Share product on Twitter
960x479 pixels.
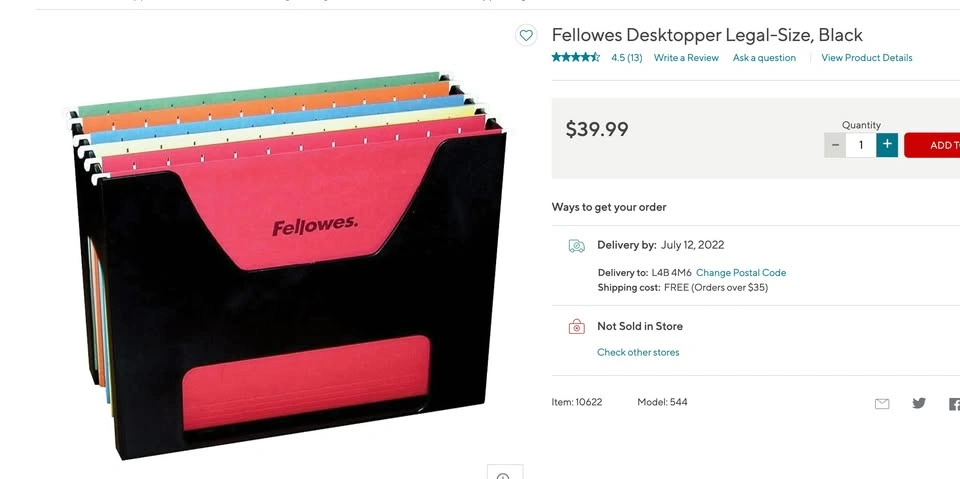pyautogui.click(x=919, y=403)
